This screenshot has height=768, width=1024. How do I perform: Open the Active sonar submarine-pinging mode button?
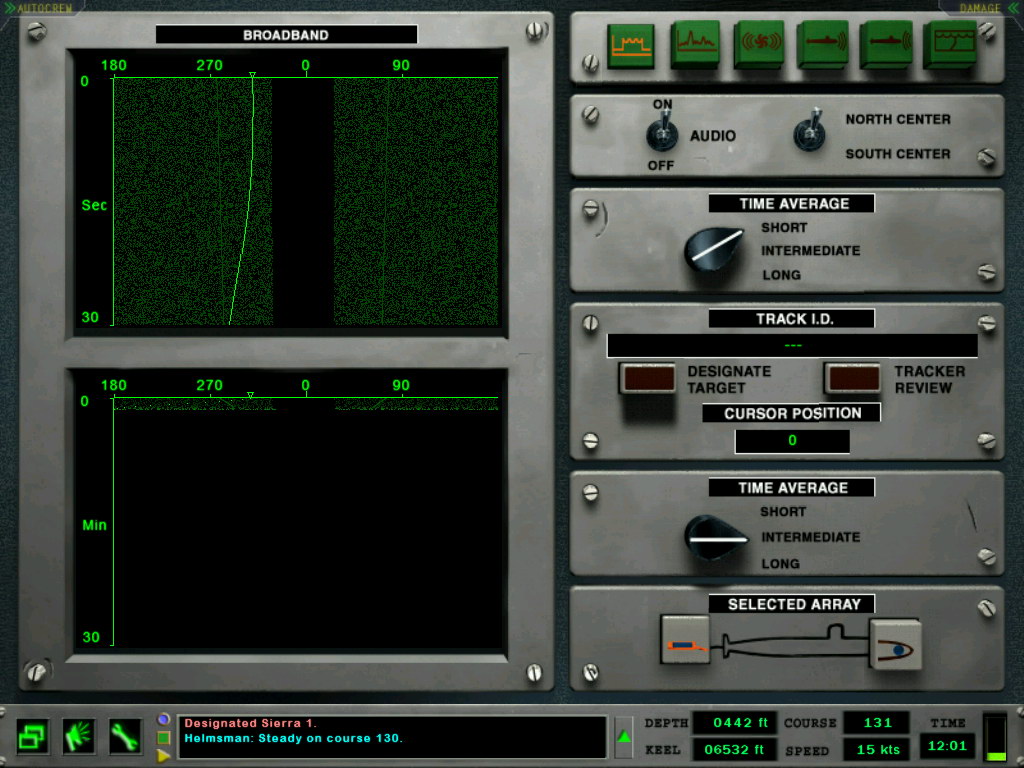(x=822, y=45)
